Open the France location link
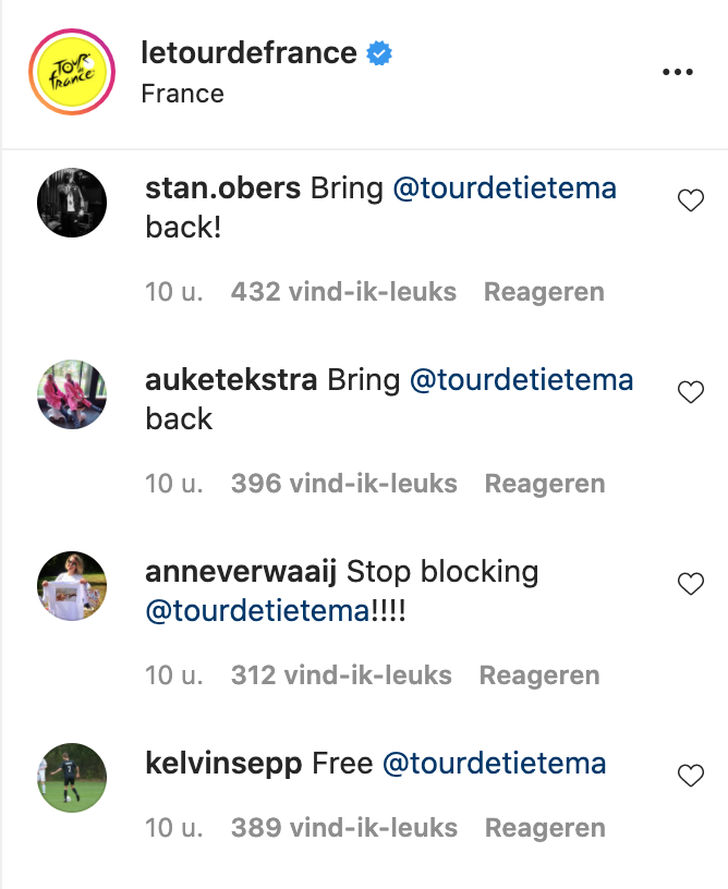The image size is (728, 889). click(182, 94)
